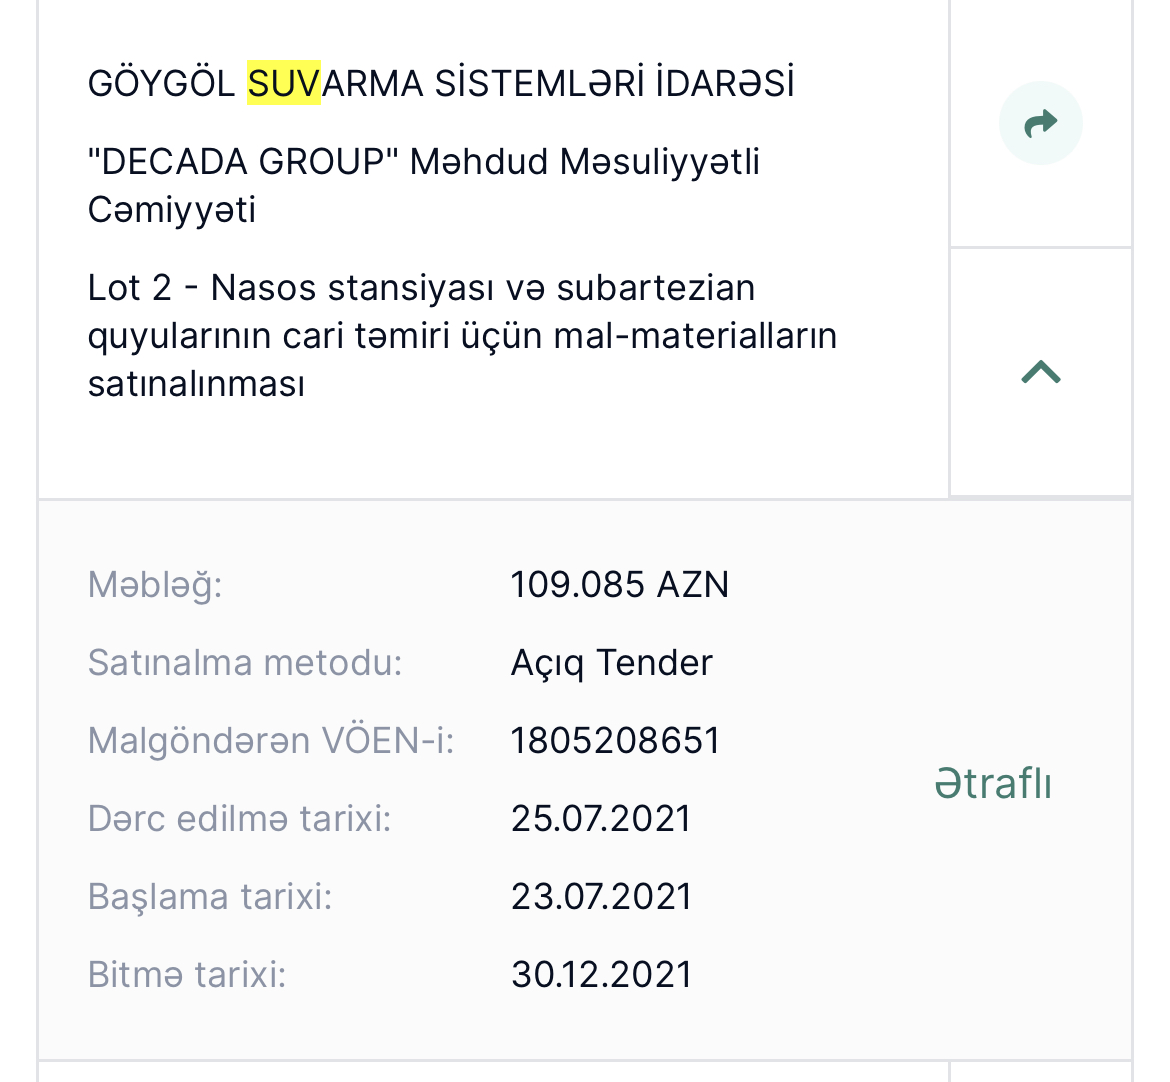Click the highlighted SUV text
The height and width of the screenshot is (1082, 1170).
284,83
